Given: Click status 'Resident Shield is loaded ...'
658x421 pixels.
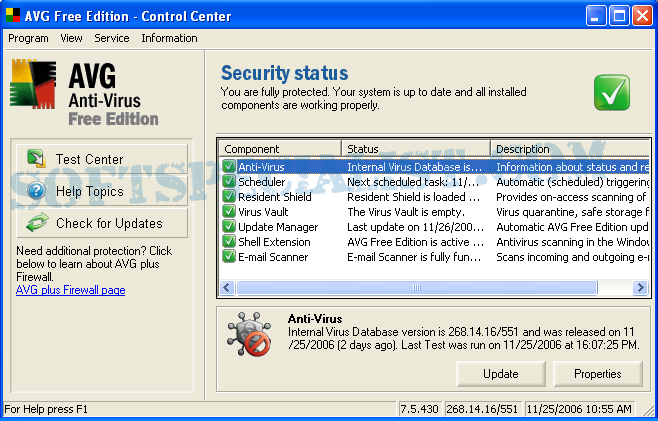Looking at the screenshot, I should pos(413,197).
